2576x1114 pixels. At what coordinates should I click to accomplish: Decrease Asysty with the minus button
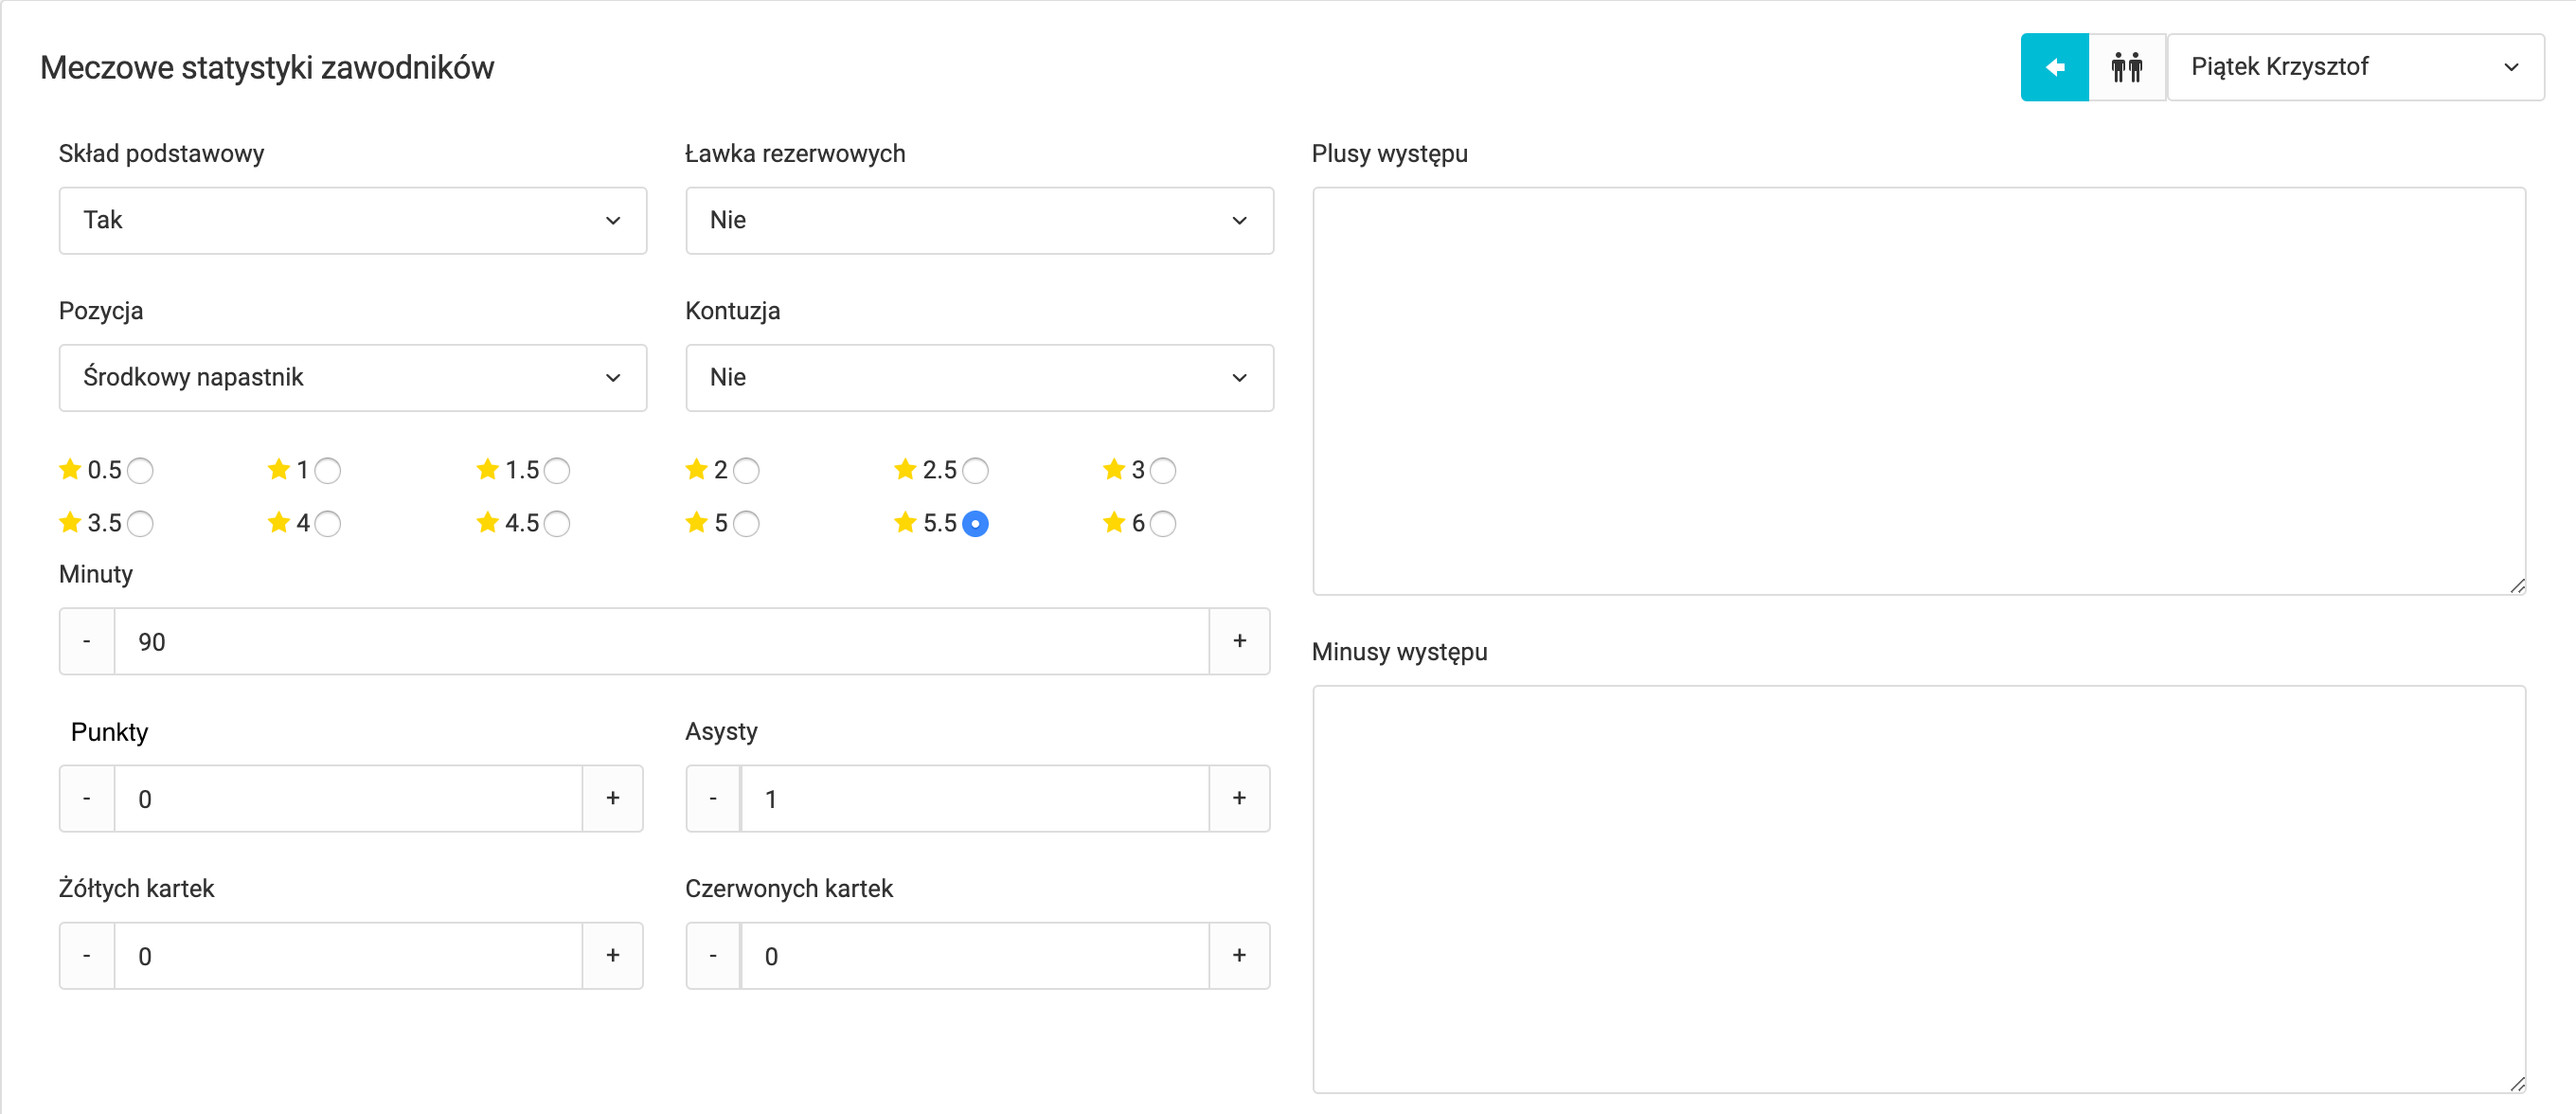pyautogui.click(x=713, y=798)
